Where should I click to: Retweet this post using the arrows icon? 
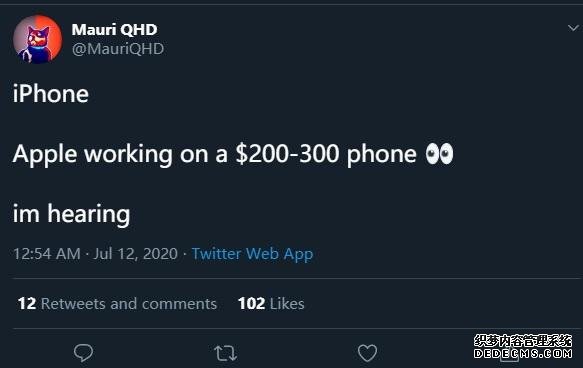point(226,354)
